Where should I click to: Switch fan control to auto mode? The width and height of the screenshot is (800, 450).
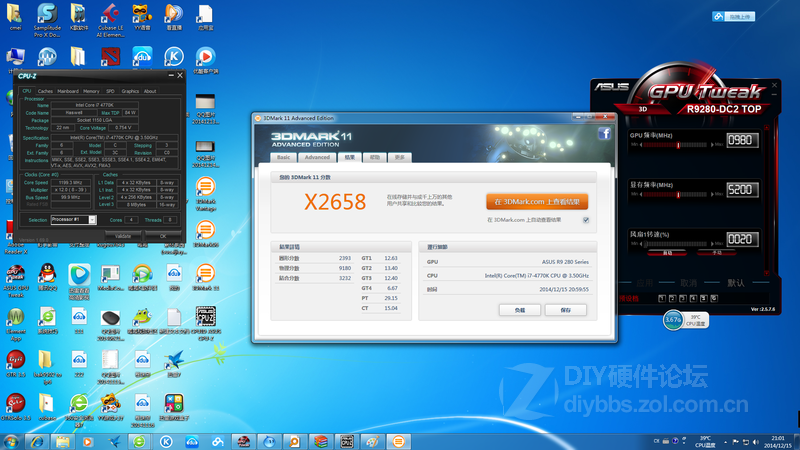(x=667, y=253)
